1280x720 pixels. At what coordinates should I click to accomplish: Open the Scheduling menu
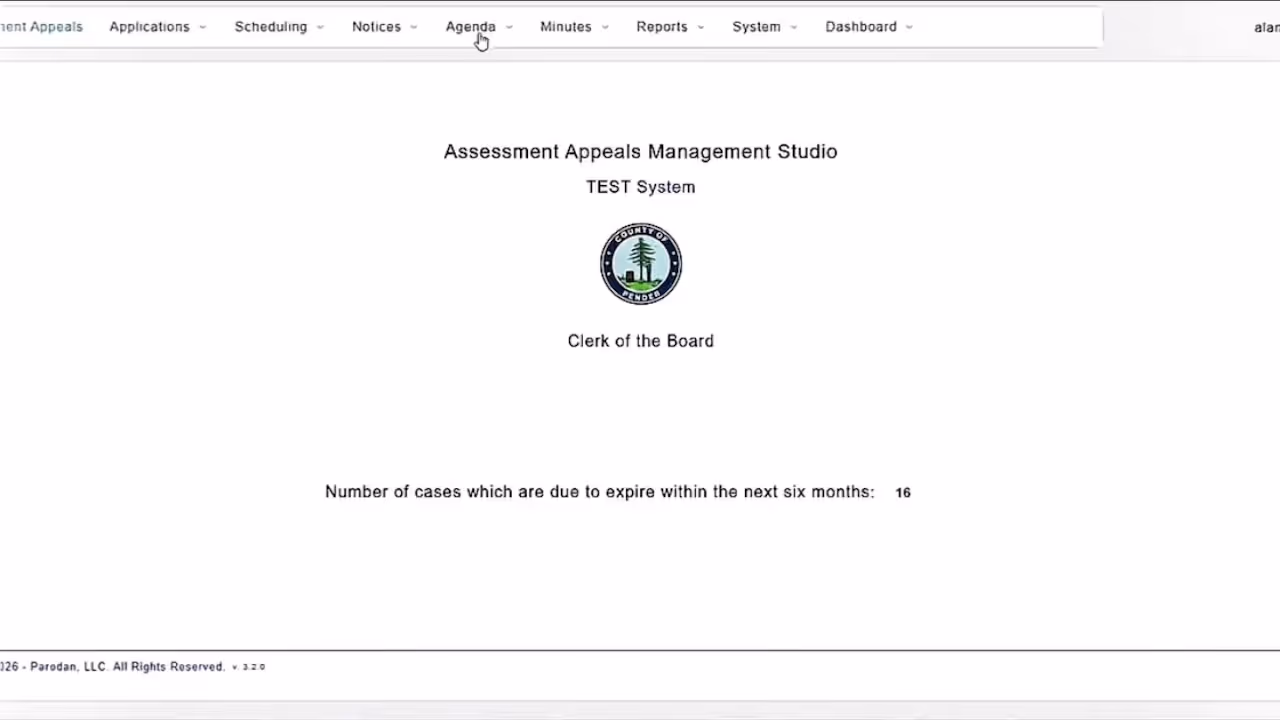[x=271, y=27]
